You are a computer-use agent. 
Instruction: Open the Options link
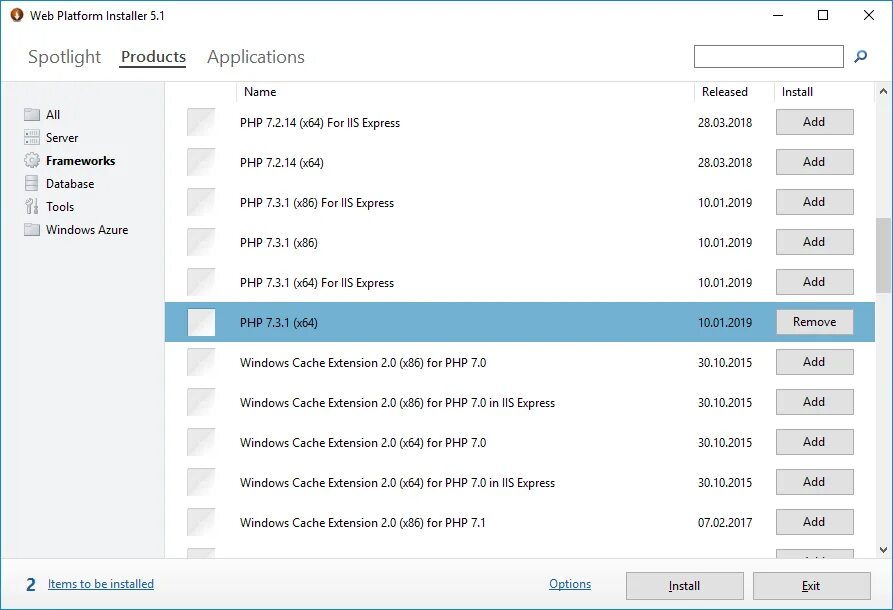[570, 584]
